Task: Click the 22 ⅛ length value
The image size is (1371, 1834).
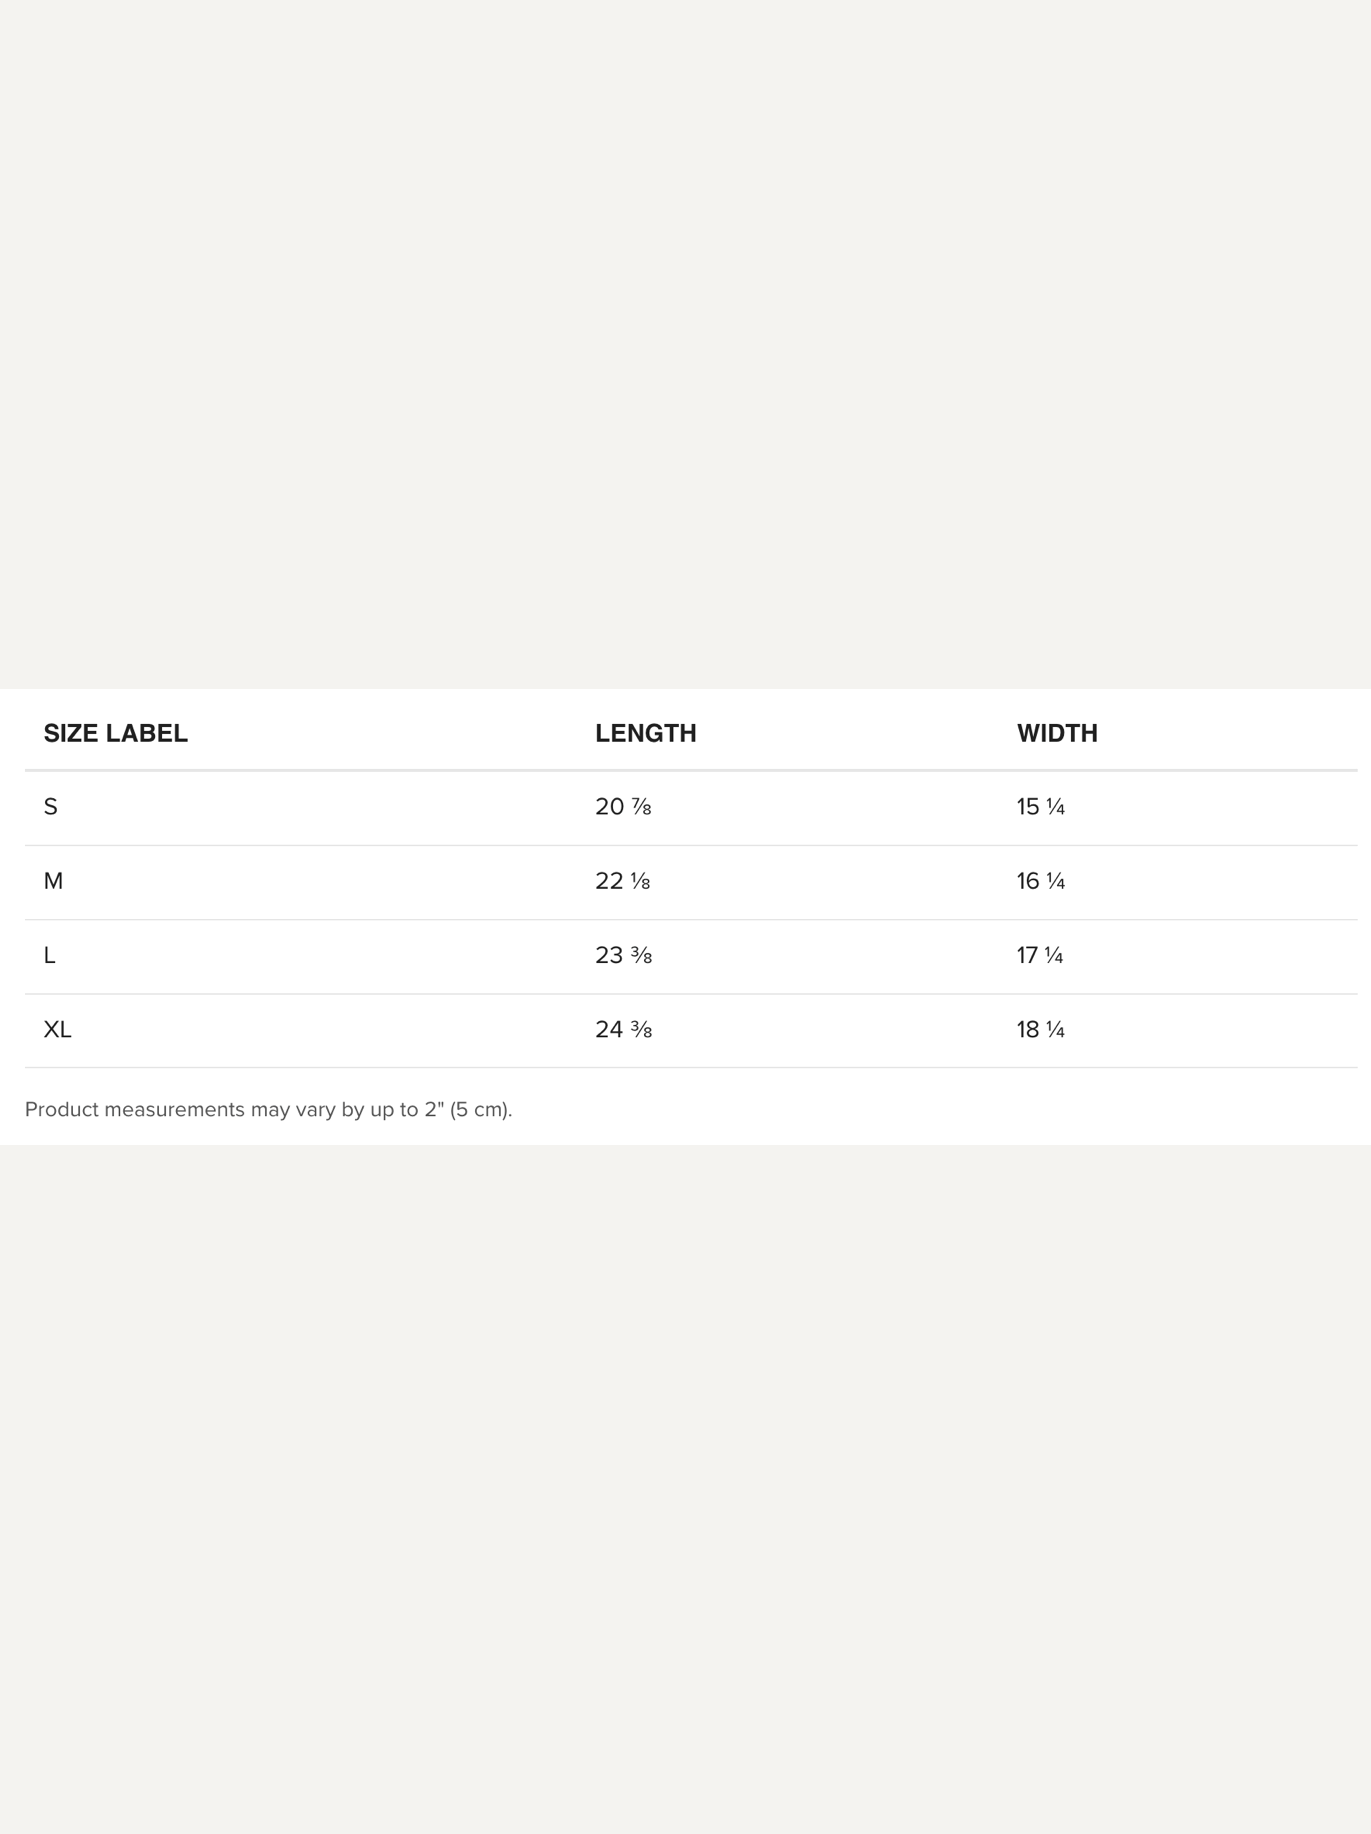Action: tap(622, 881)
